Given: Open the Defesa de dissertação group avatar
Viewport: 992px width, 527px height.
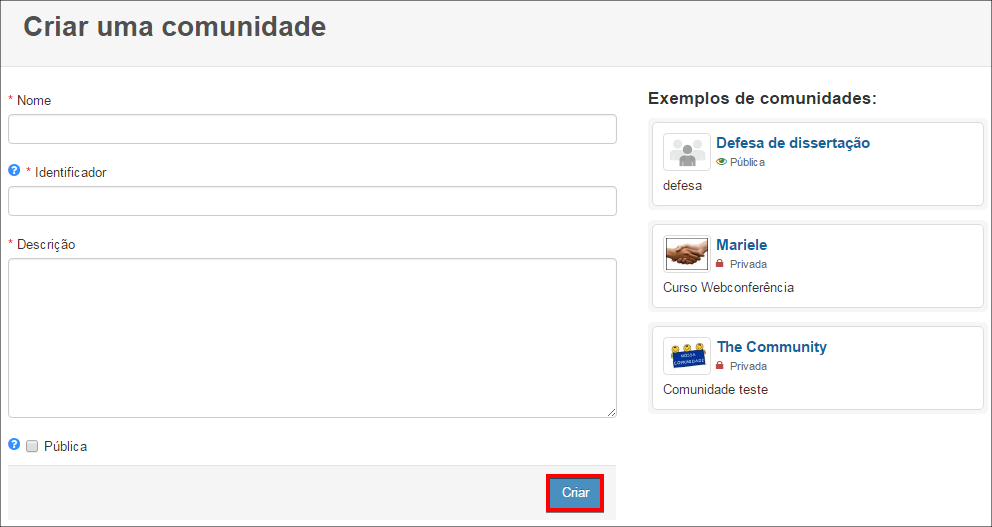Looking at the screenshot, I should tap(686, 153).
